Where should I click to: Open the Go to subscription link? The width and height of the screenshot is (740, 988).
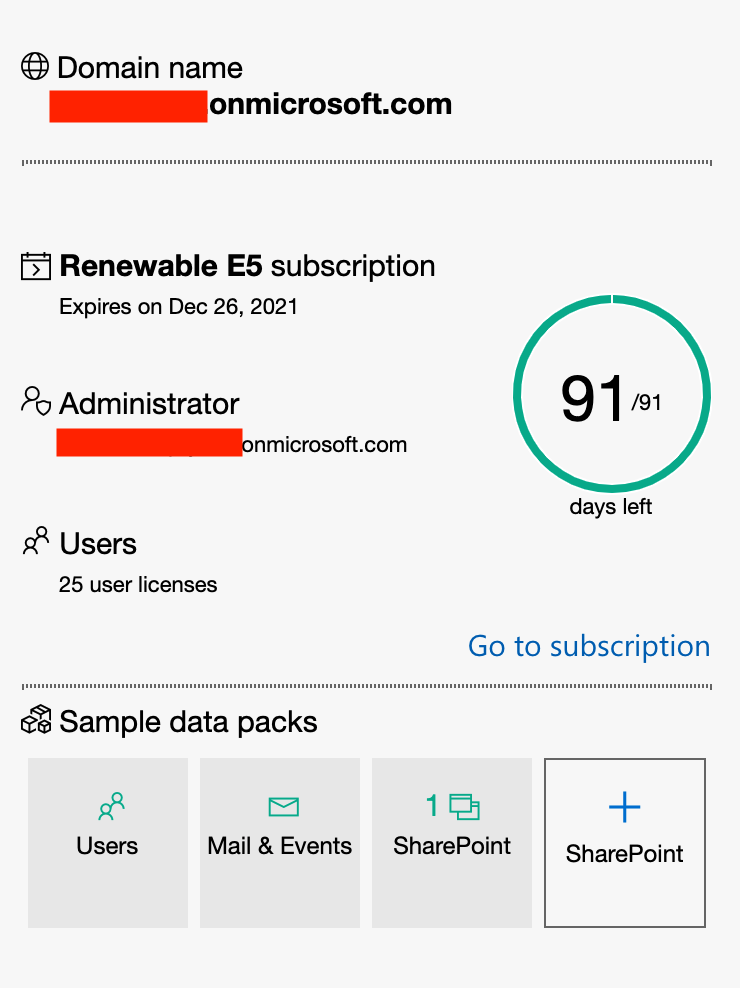[589, 646]
